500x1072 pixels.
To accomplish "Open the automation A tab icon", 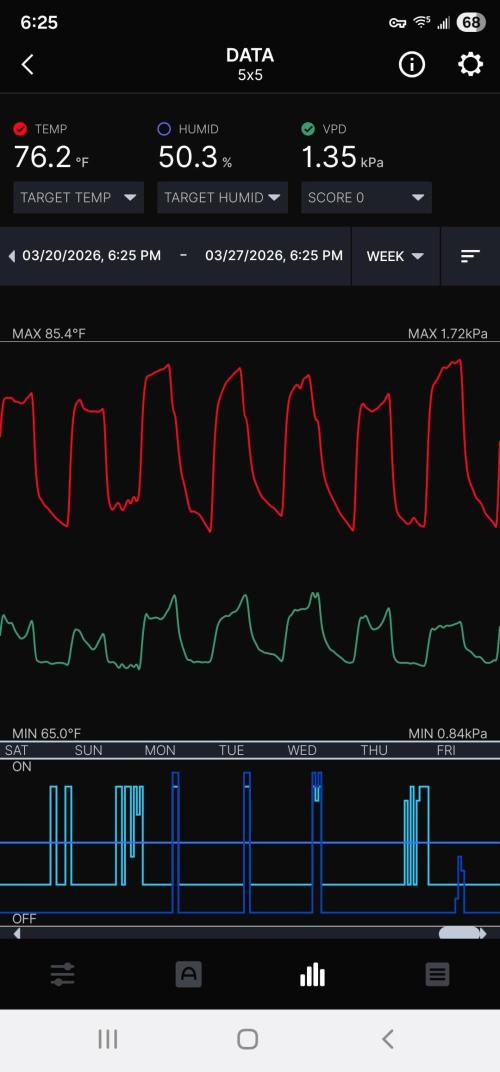I will click(188, 974).
